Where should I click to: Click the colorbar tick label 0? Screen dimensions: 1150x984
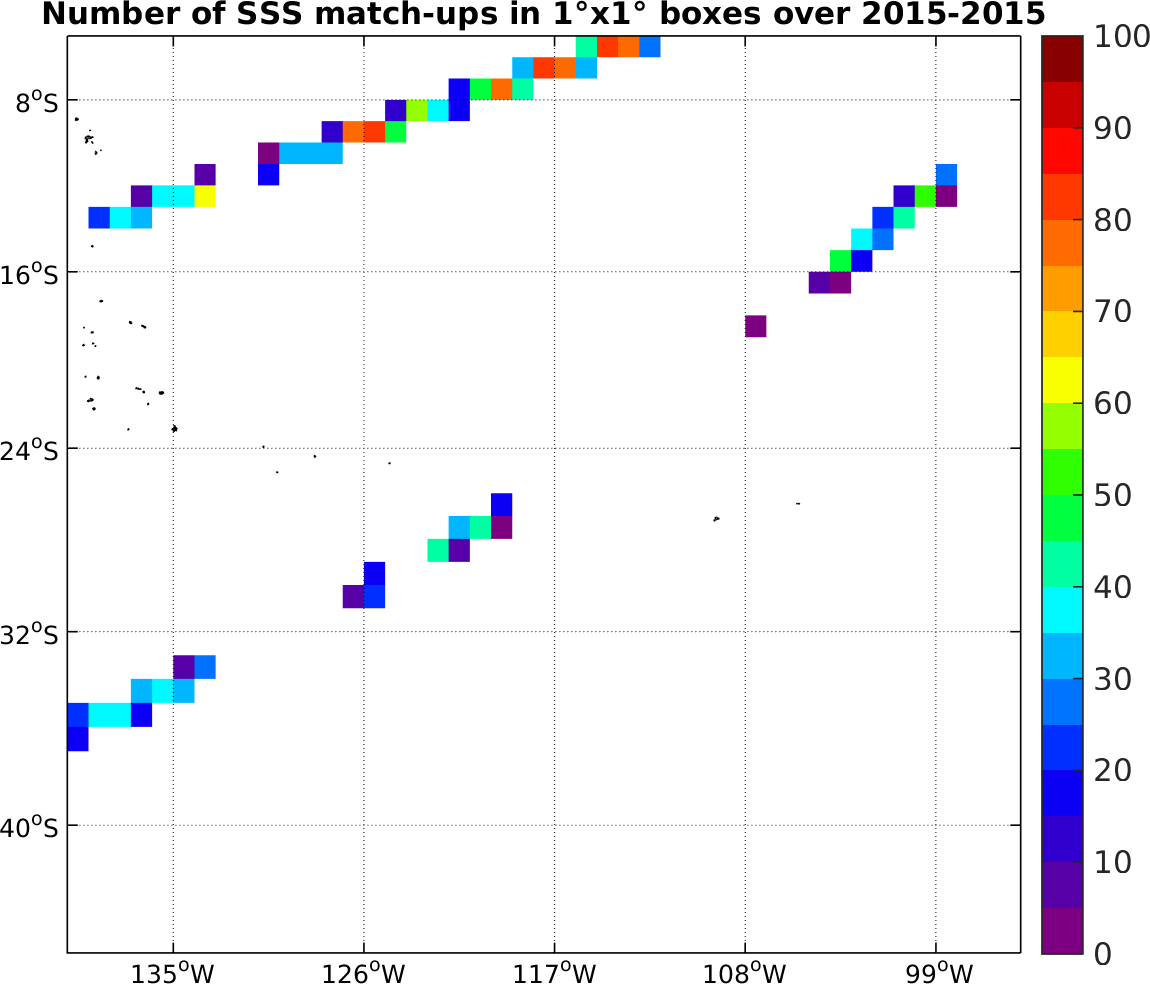(1103, 954)
